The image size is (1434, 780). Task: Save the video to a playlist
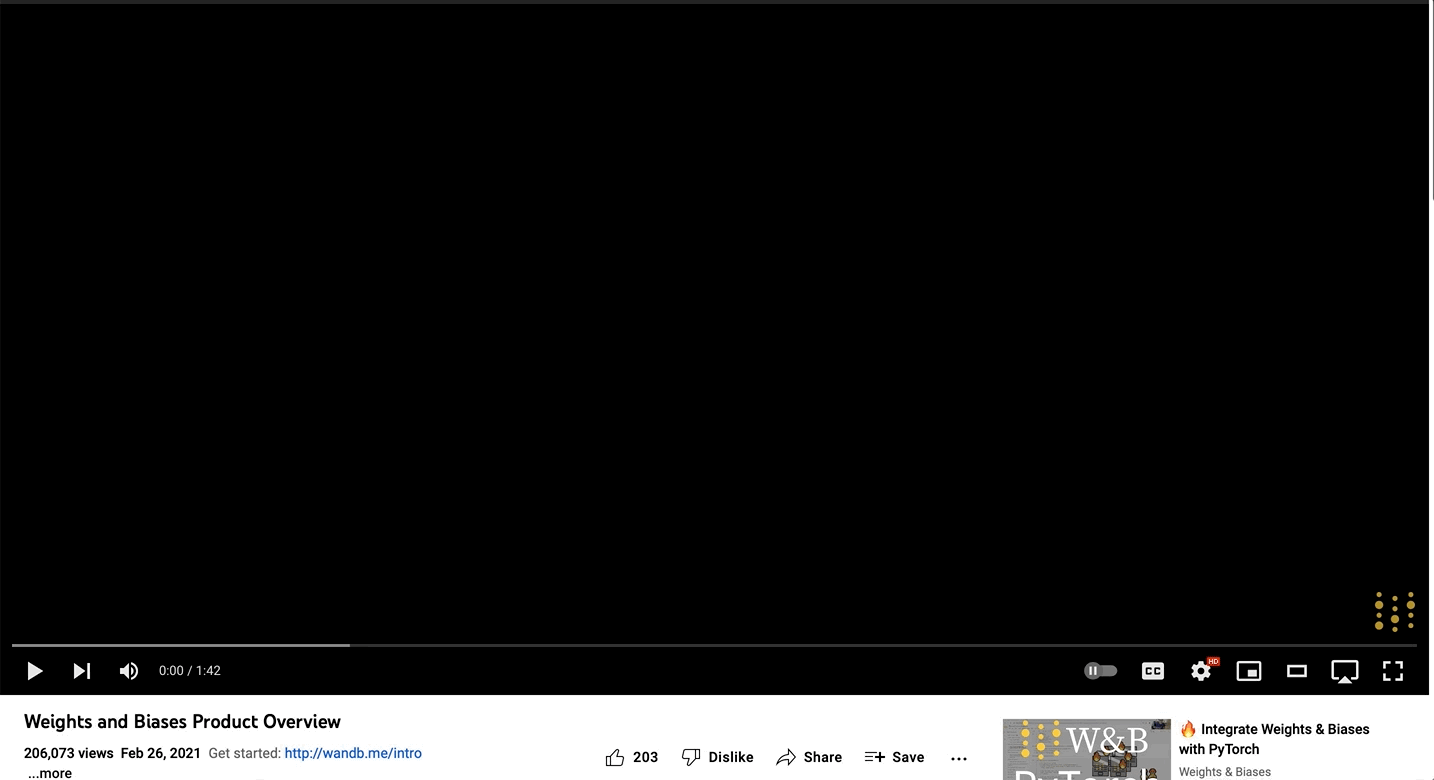pyautogui.click(x=894, y=757)
